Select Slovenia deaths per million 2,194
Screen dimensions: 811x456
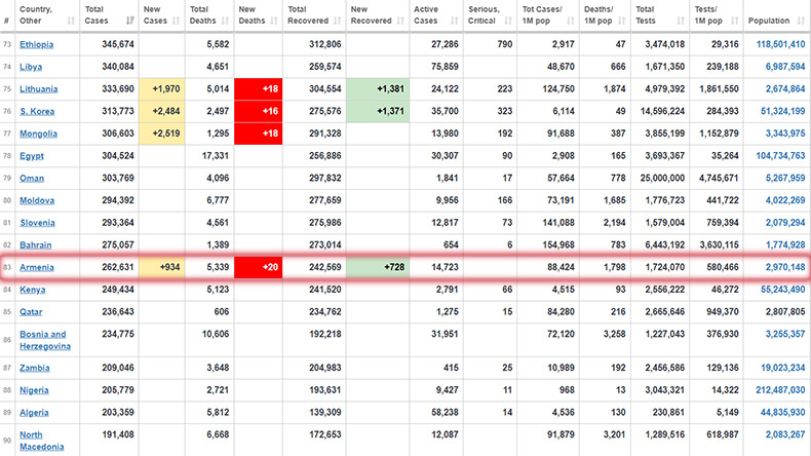pos(614,223)
